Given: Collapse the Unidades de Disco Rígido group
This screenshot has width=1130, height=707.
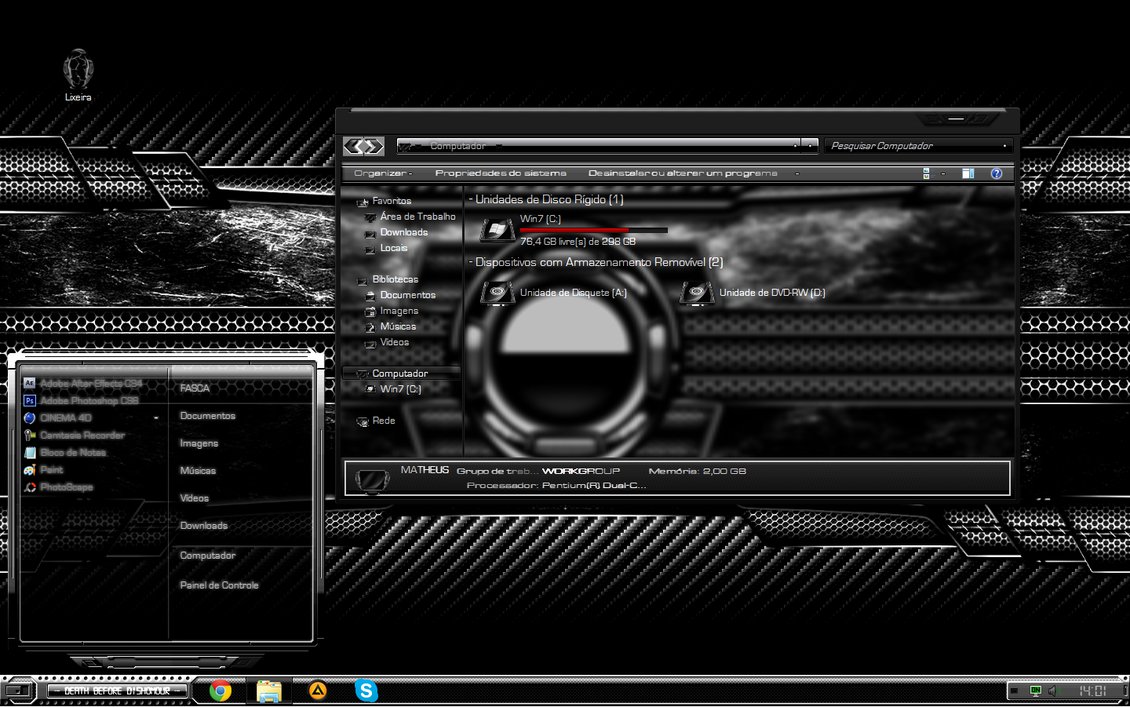Looking at the screenshot, I should (x=470, y=200).
